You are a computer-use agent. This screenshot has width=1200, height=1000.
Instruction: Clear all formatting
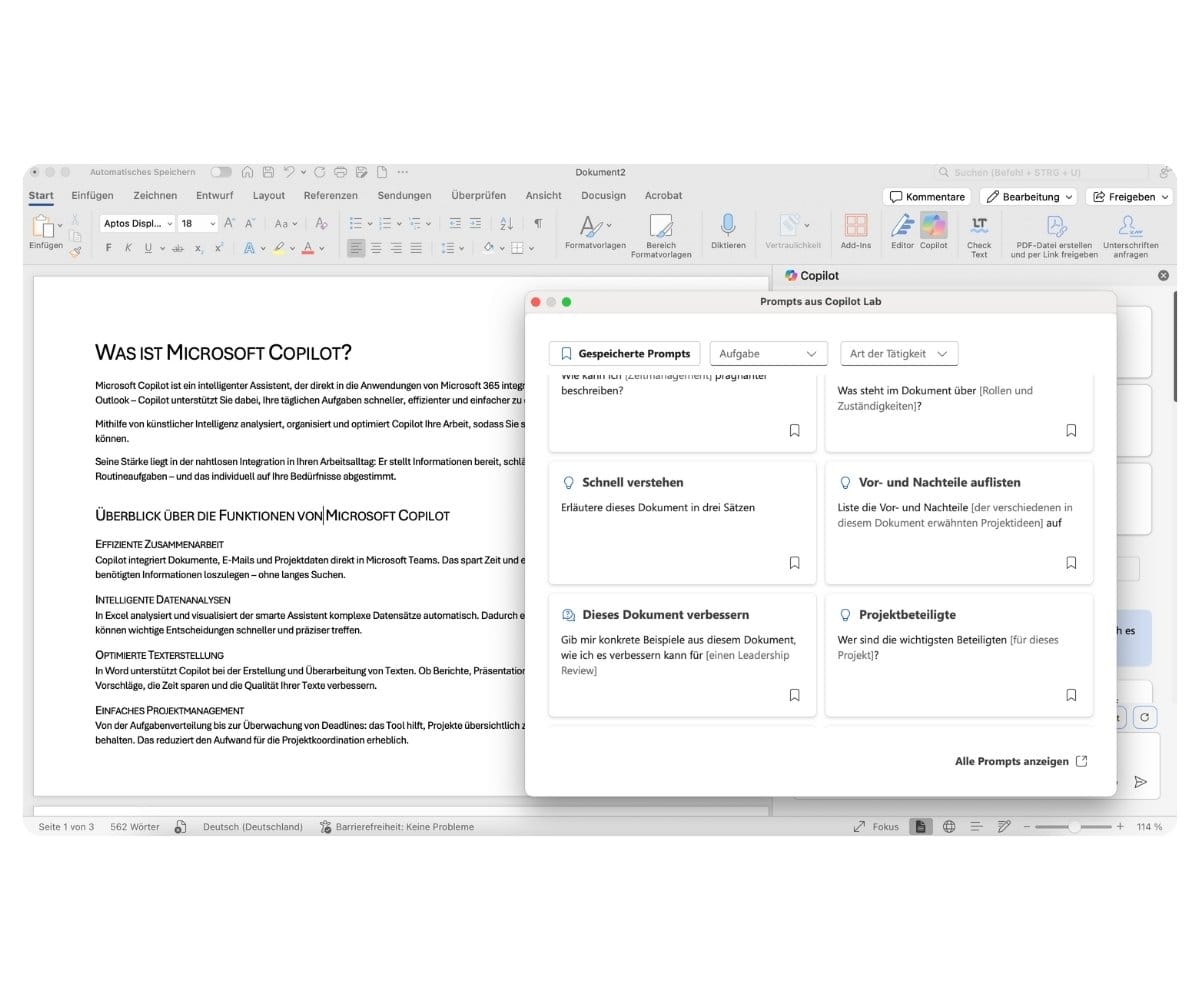[322, 224]
